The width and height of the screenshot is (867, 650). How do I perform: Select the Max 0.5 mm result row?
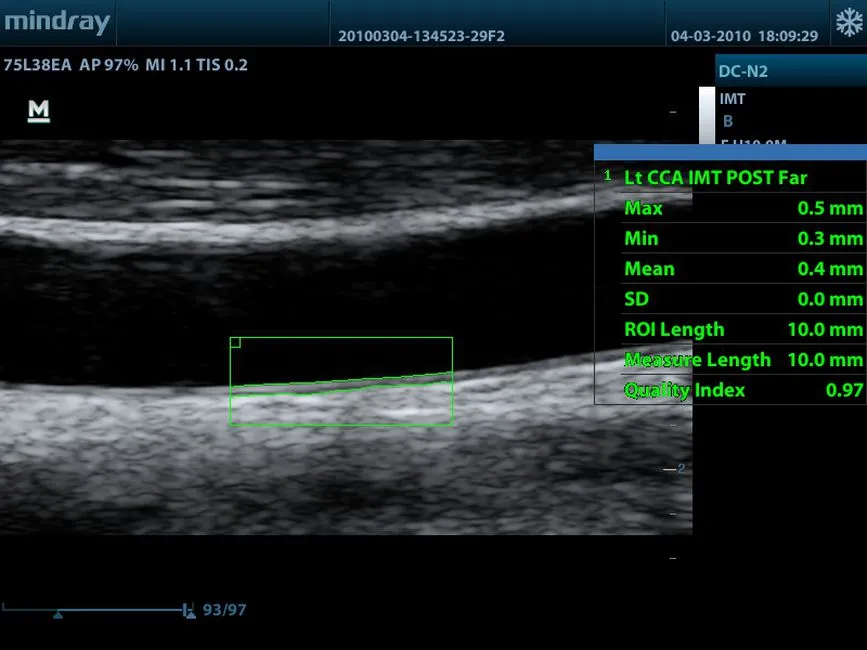[742, 208]
